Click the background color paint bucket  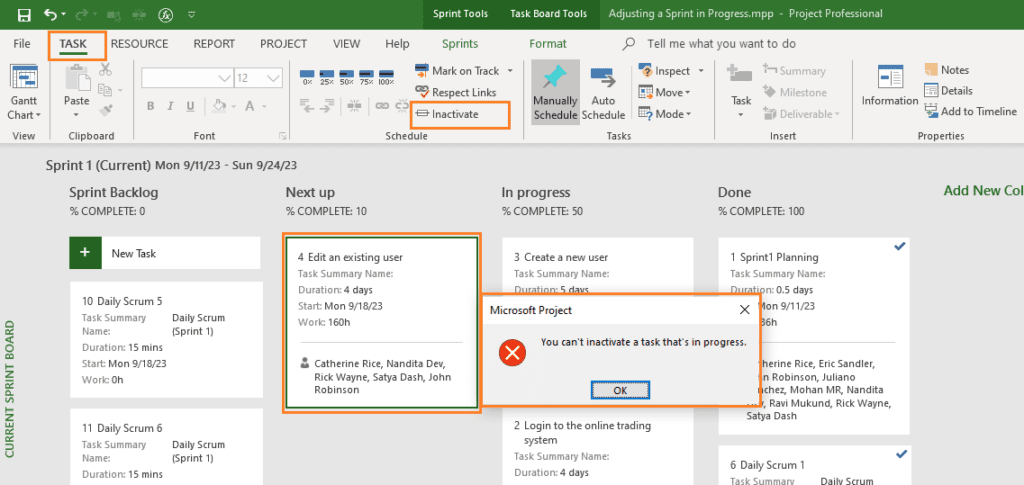pyautogui.click(x=219, y=106)
